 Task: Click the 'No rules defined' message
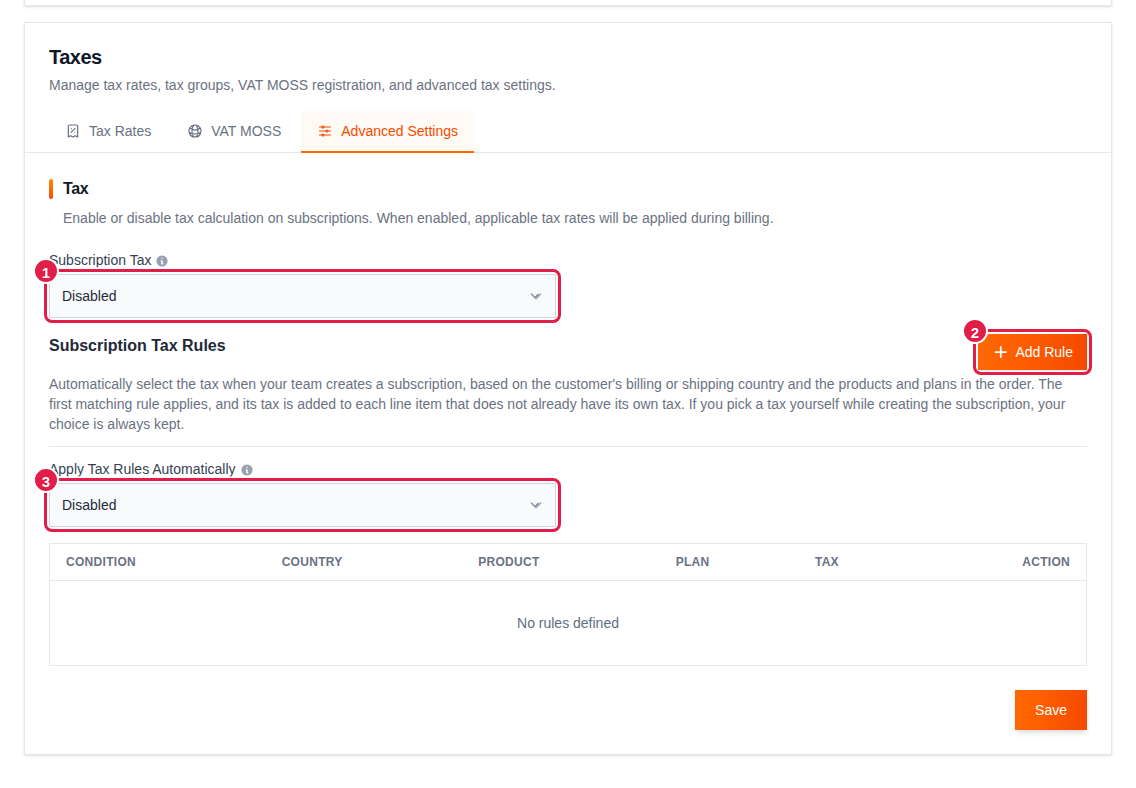coord(568,624)
